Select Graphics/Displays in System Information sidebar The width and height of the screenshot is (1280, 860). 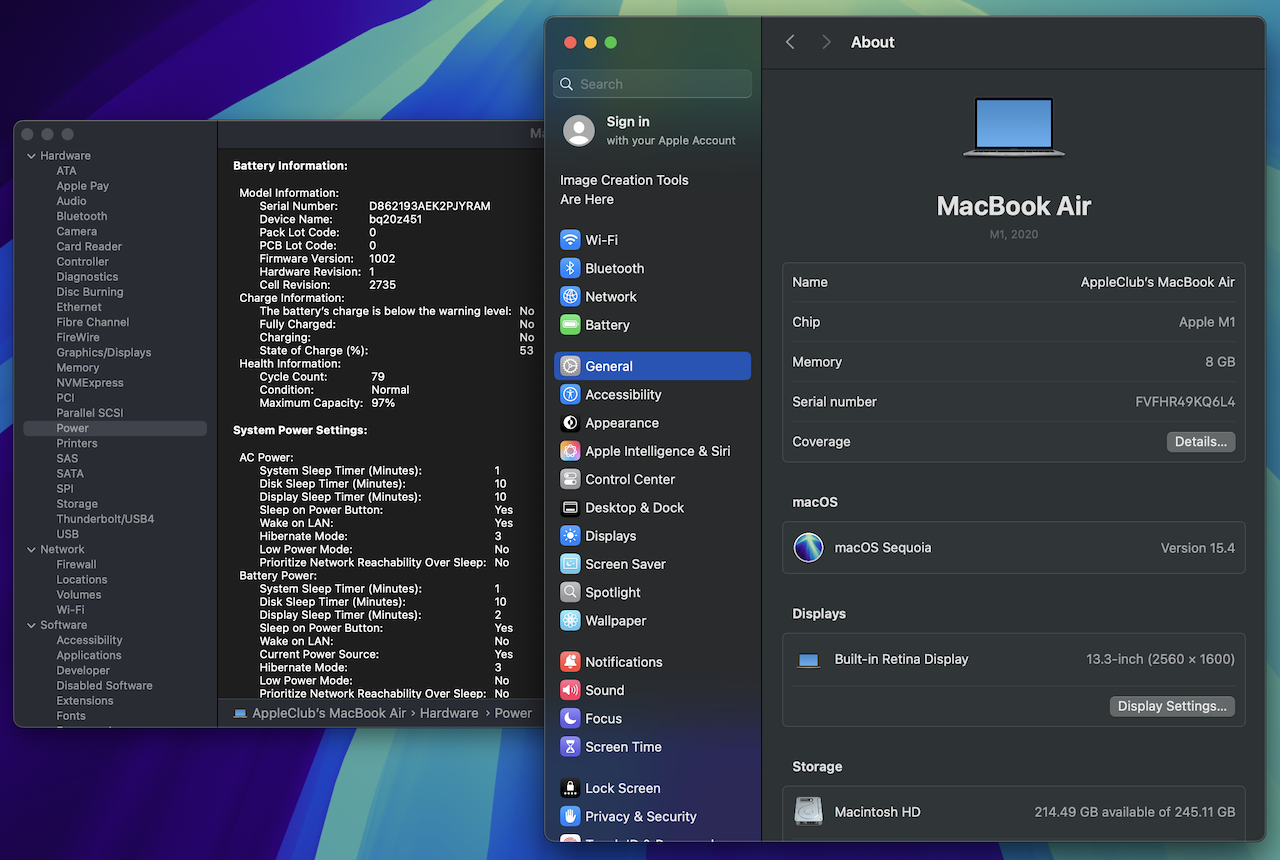(104, 353)
